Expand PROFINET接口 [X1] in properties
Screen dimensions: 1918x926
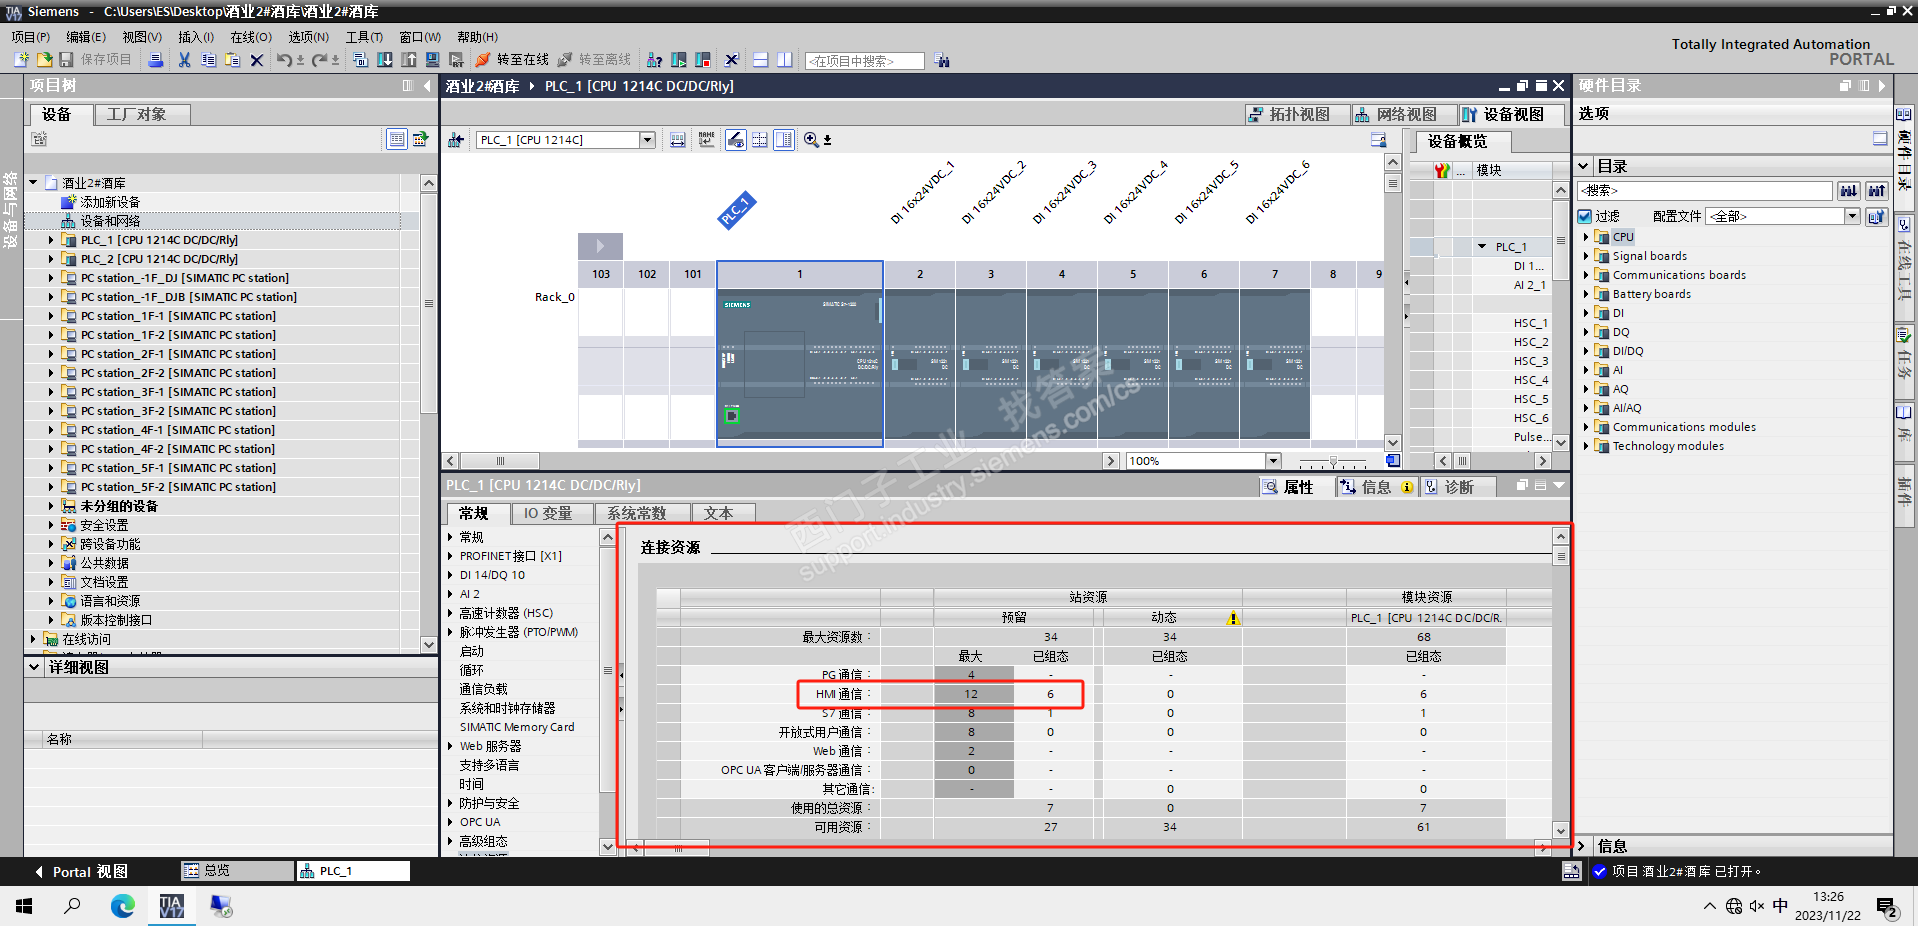tap(450, 556)
